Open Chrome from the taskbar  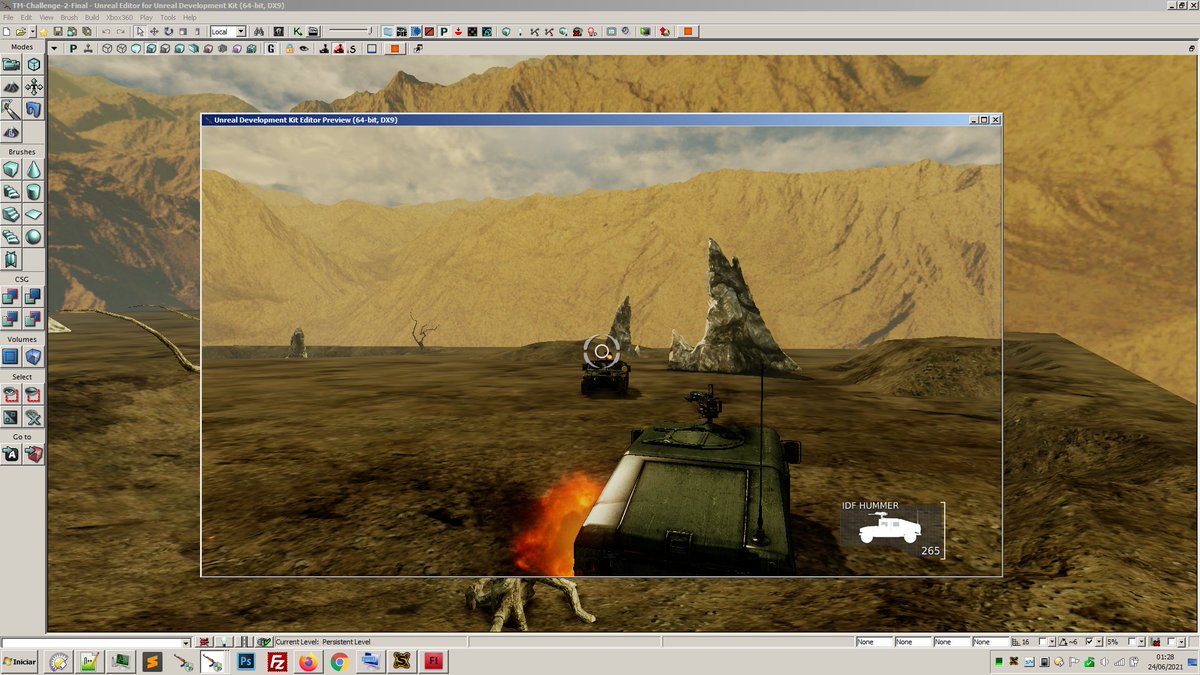coord(339,661)
